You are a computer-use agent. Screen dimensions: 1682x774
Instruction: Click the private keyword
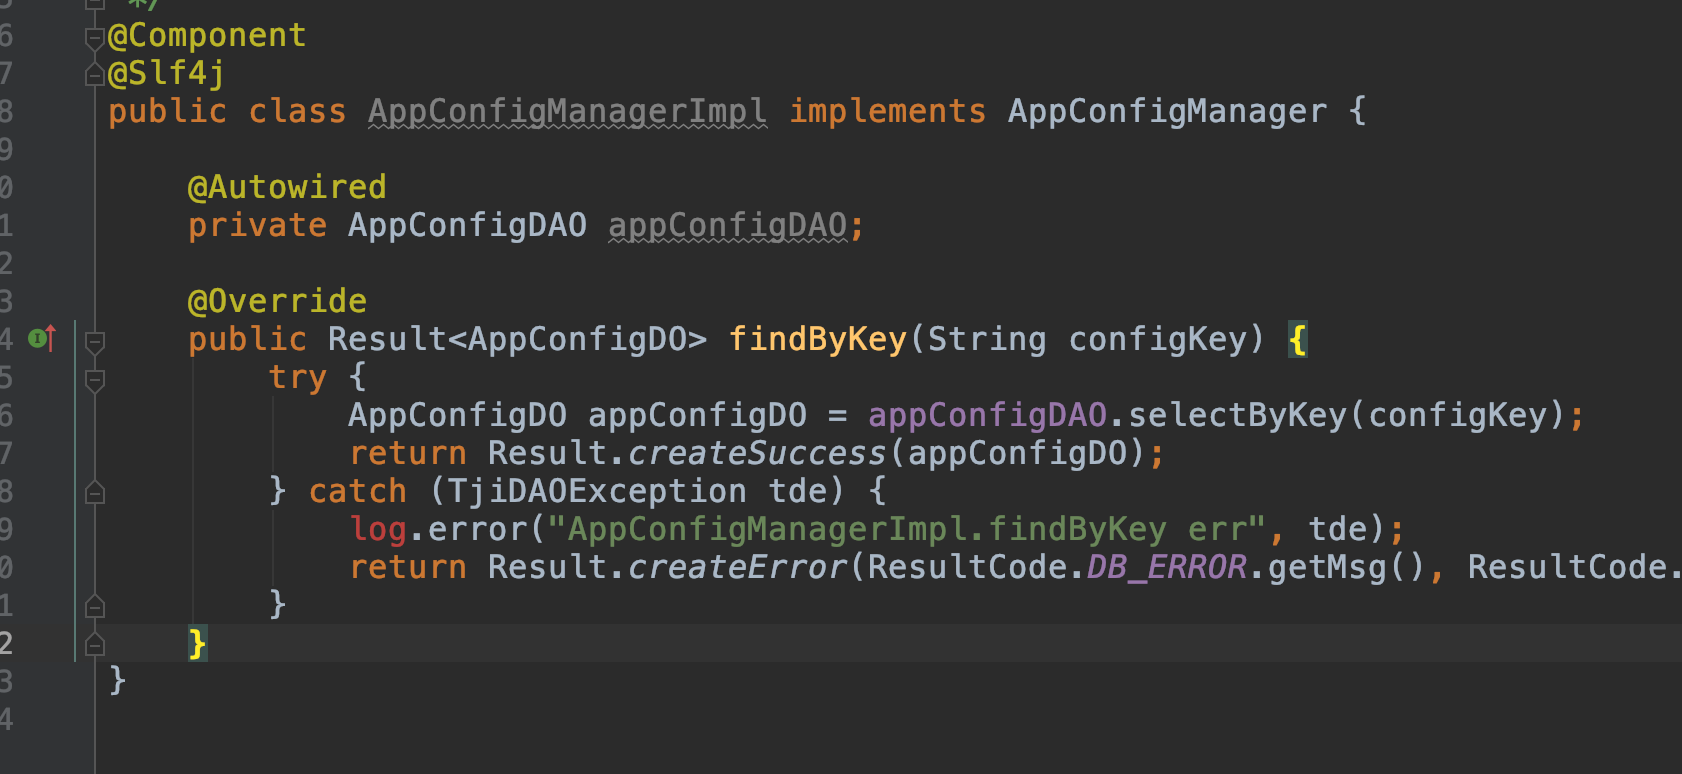(x=257, y=225)
